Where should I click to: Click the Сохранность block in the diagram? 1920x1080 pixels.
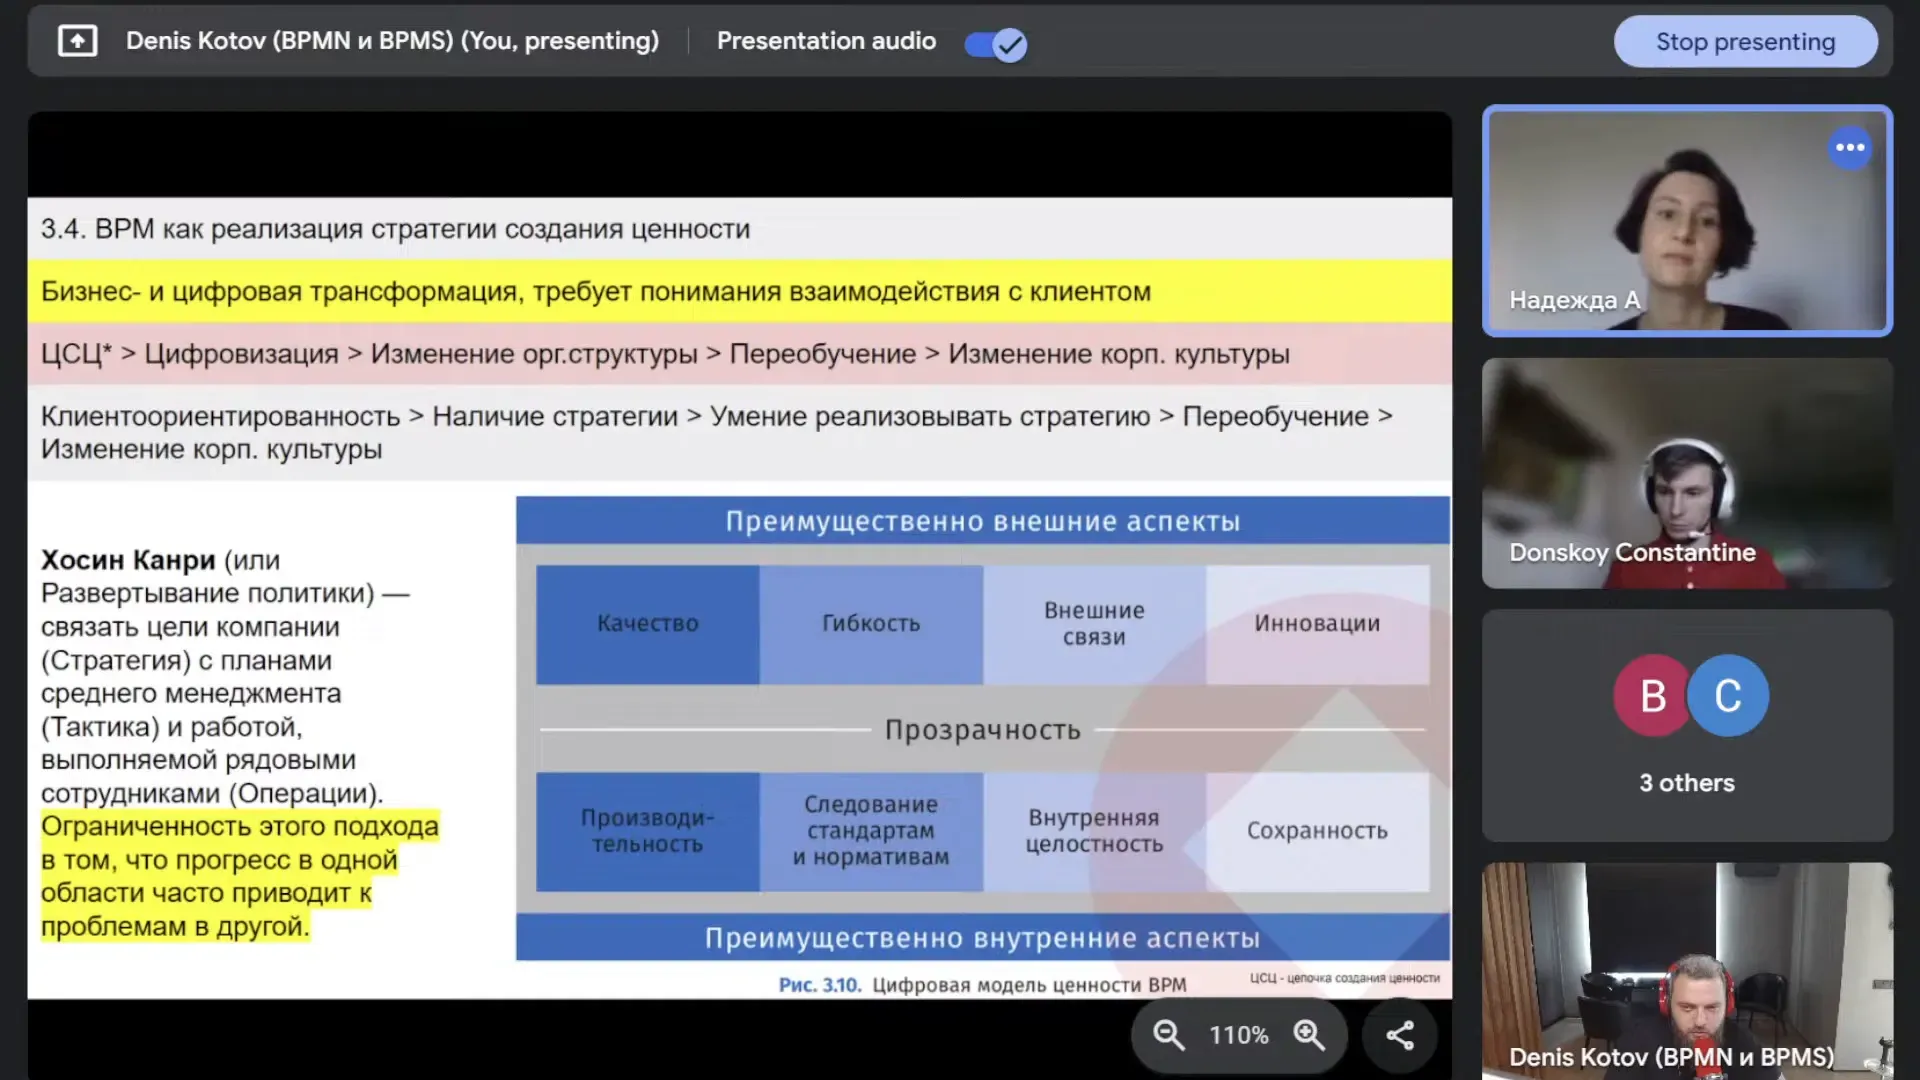tap(1317, 831)
